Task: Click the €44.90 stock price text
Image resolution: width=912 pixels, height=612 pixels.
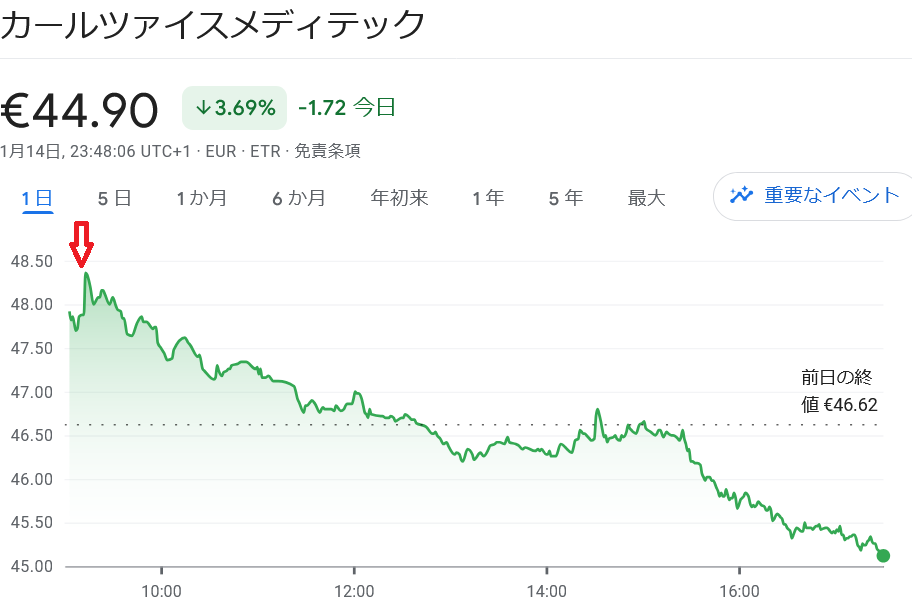Action: tap(80, 106)
